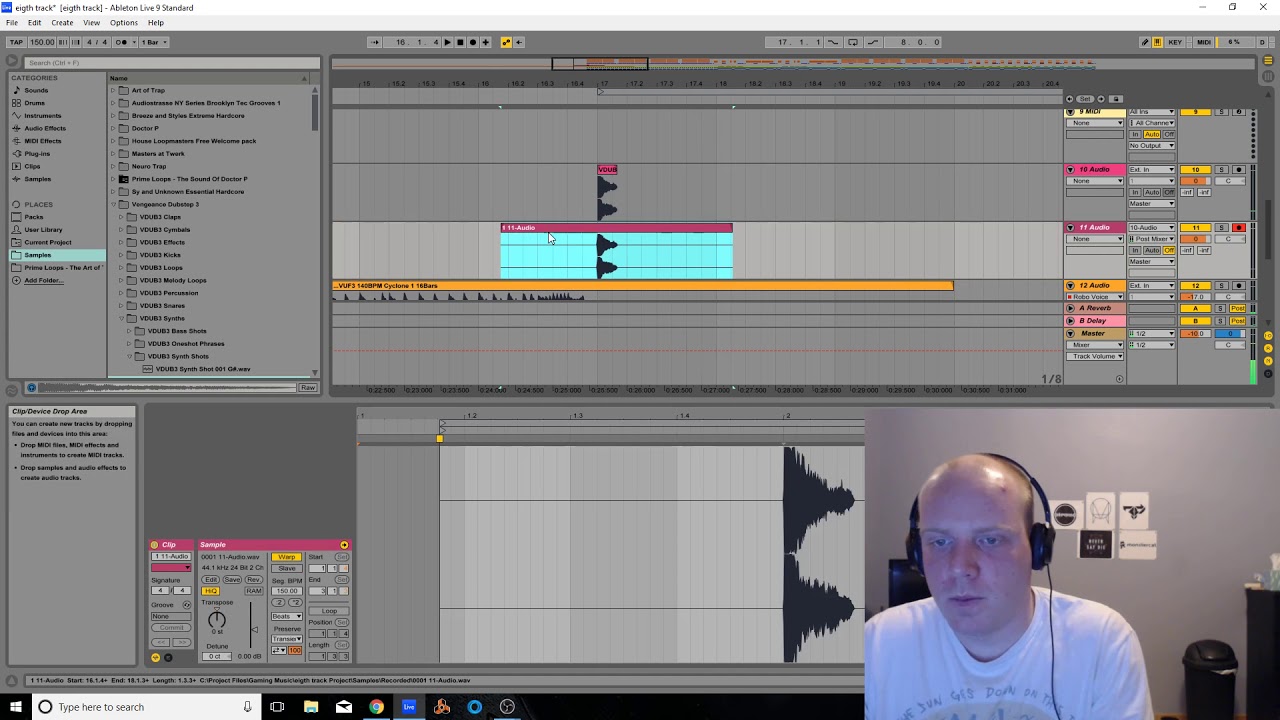This screenshot has width=1280, height=720.
Task: Toggle track 12 activator button
Action: pos(1196,286)
